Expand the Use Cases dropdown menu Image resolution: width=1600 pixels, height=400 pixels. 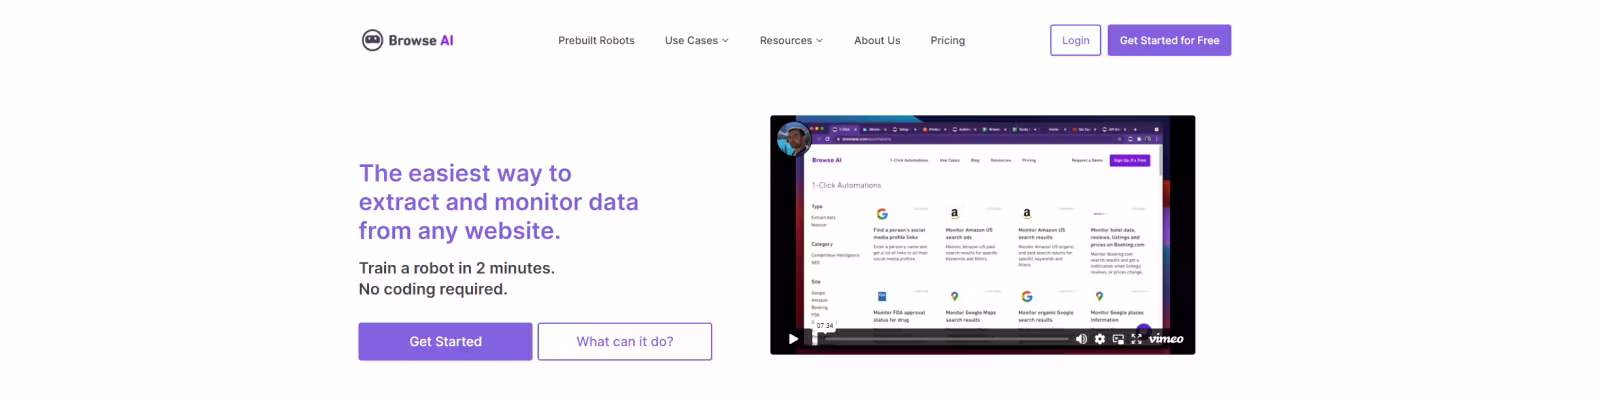(696, 41)
